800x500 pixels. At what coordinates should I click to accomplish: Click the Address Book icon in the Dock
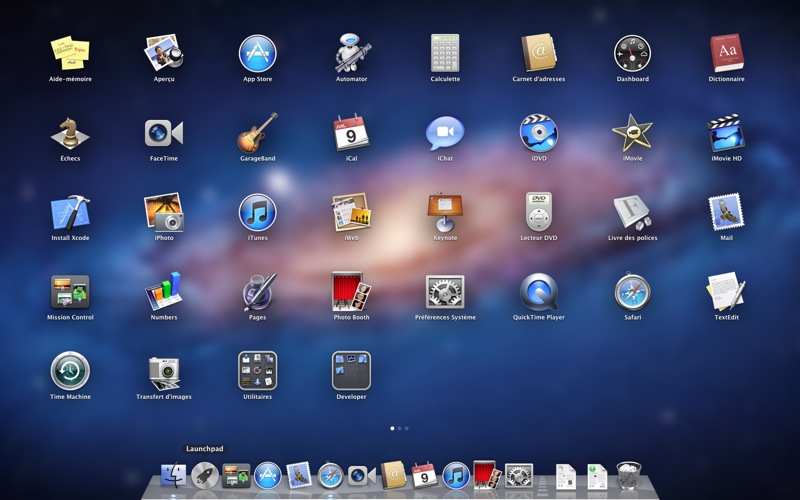tap(393, 475)
